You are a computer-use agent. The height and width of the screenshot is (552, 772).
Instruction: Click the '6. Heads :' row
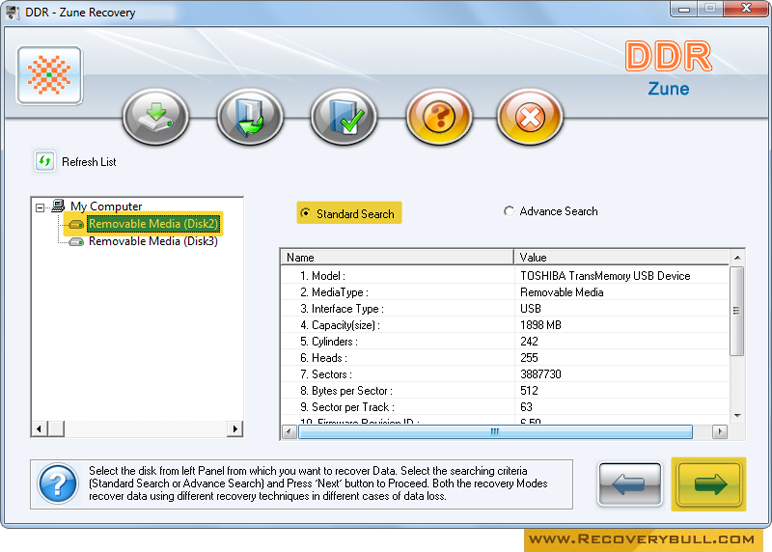coord(505,357)
